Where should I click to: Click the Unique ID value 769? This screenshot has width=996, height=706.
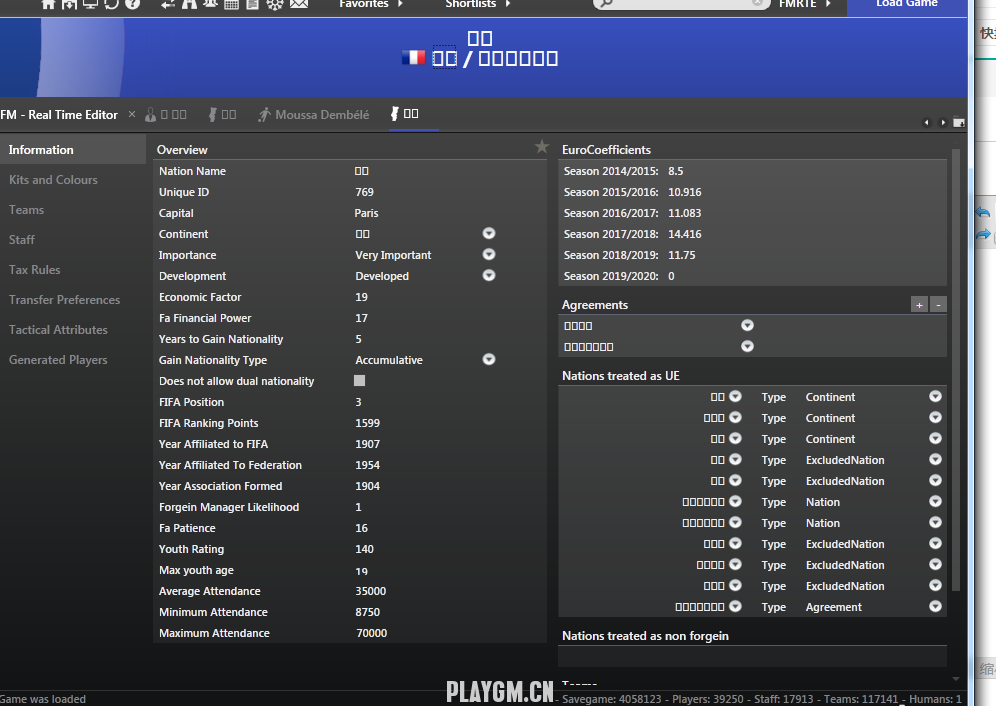click(x=365, y=192)
